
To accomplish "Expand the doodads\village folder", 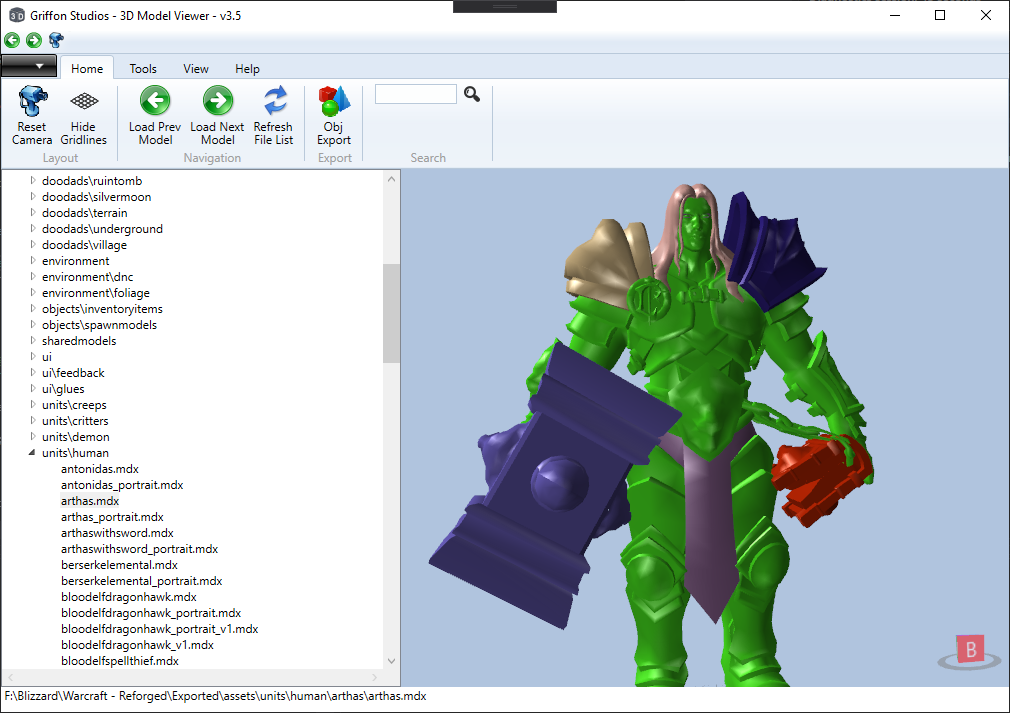I will [33, 245].
